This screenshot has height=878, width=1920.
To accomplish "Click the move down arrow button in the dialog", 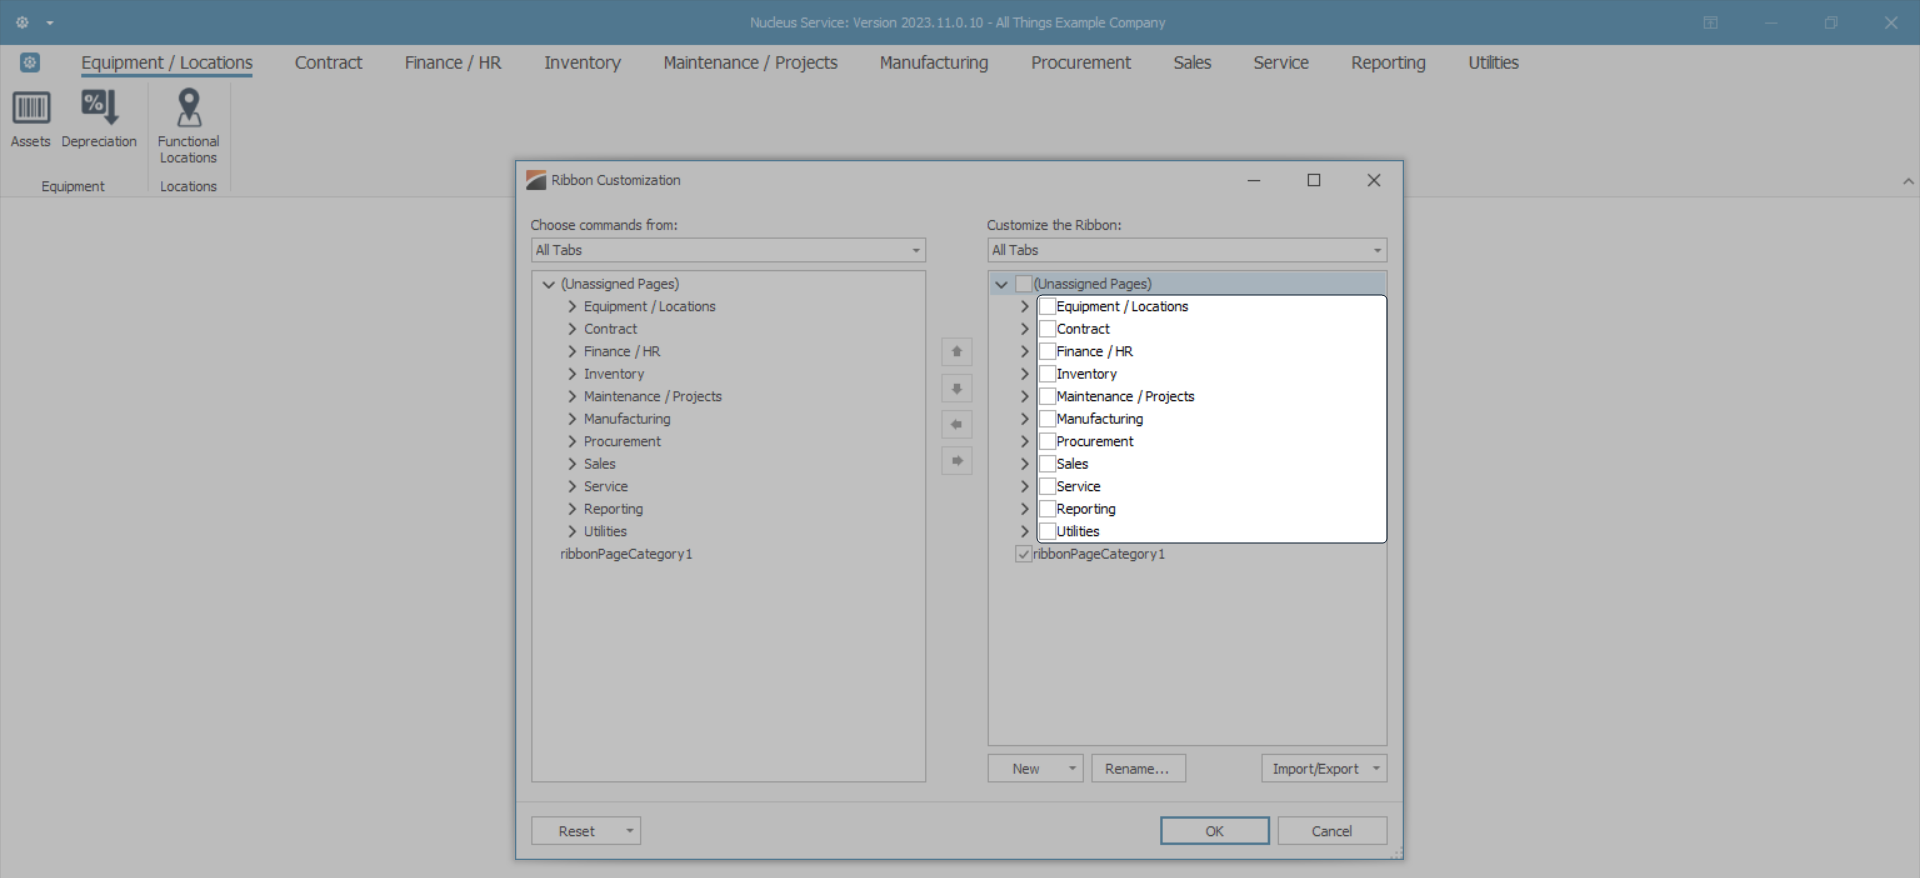I will point(957,388).
